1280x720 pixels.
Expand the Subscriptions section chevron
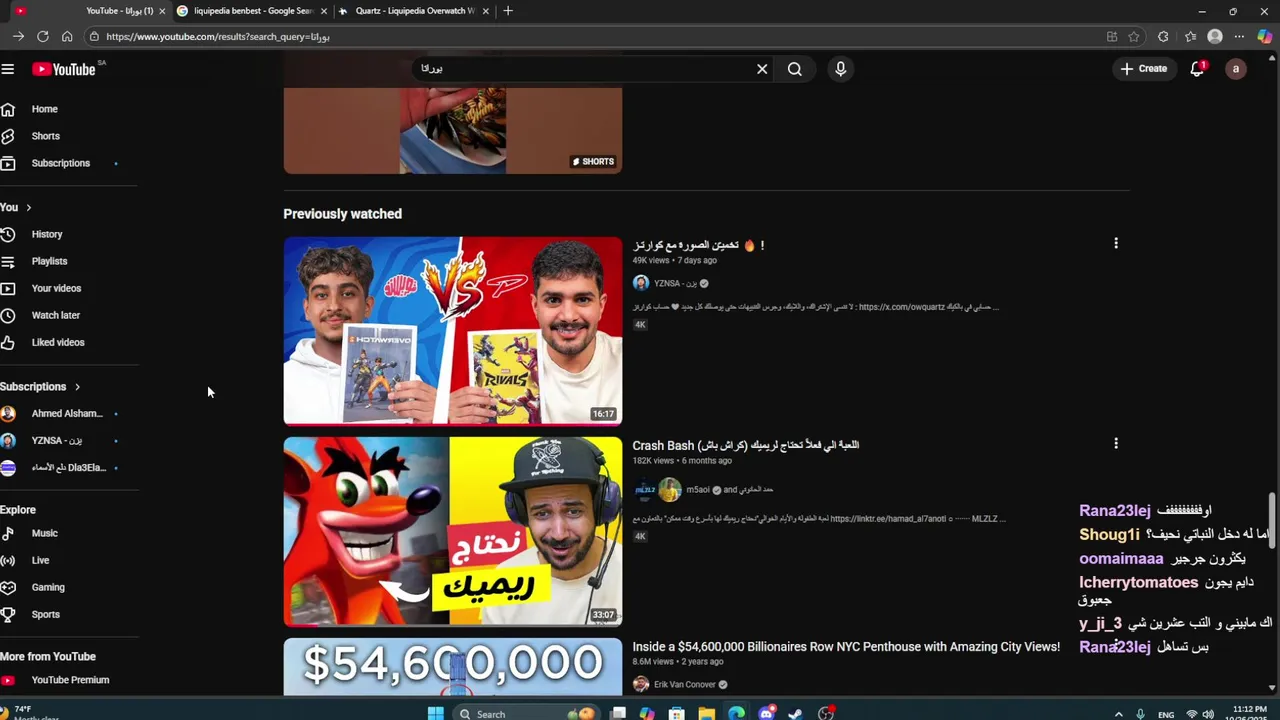(77, 387)
